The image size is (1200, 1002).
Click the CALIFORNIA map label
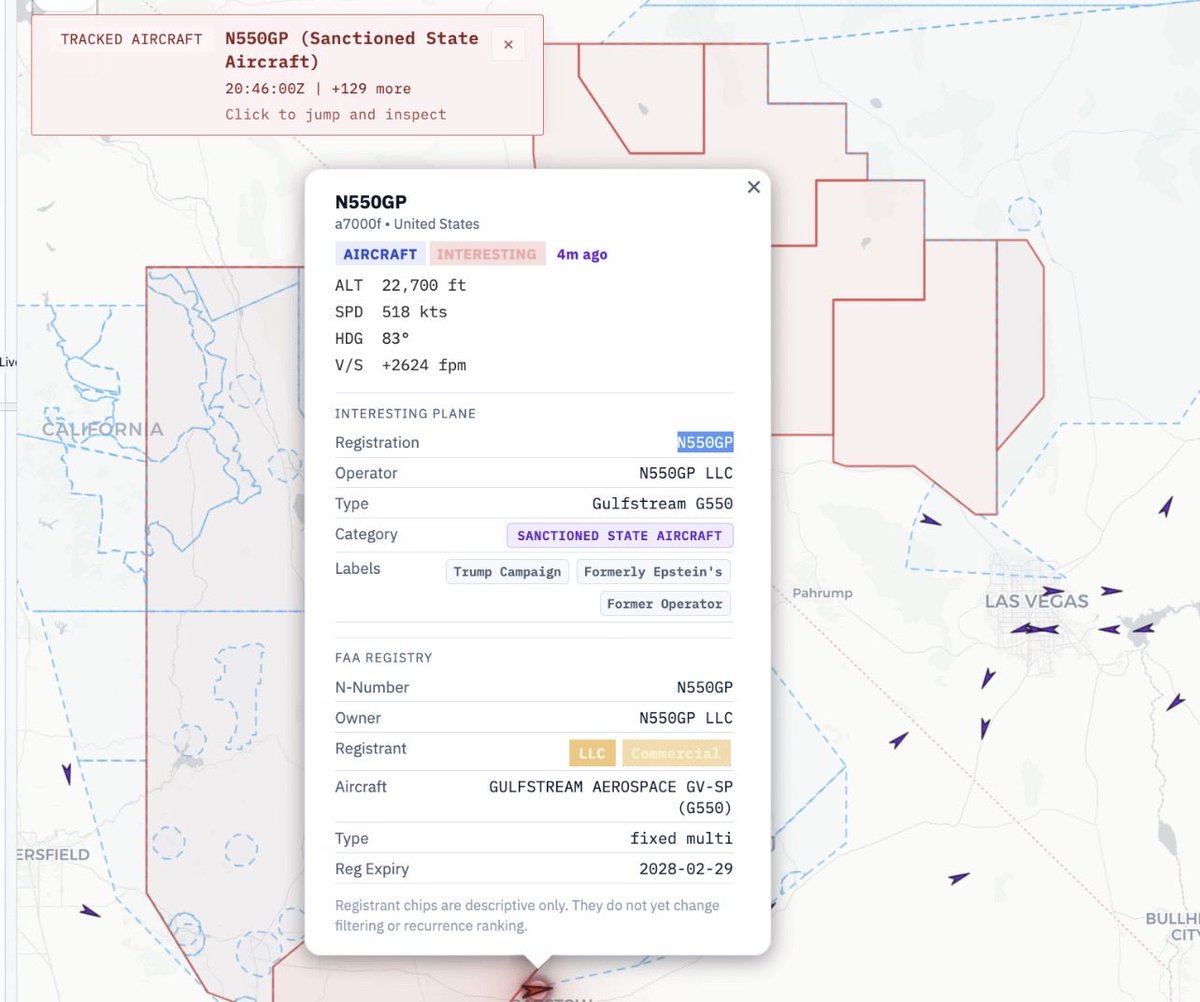pos(102,429)
